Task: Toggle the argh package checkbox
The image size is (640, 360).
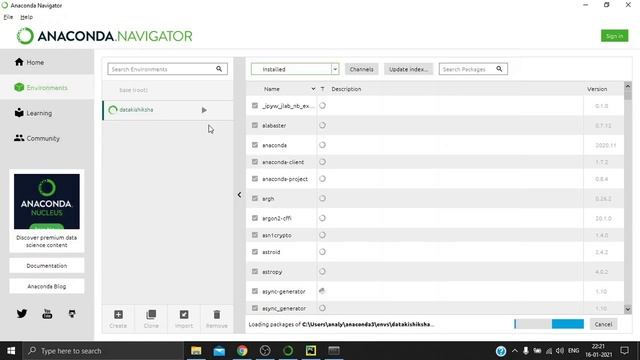Action: point(255,198)
